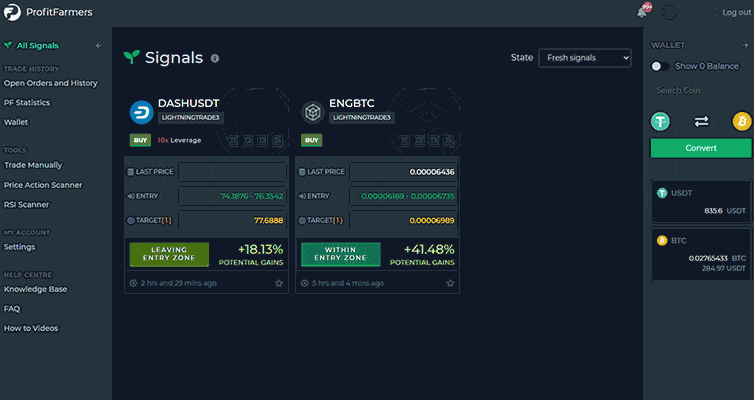Screen dimensions: 754x400
Task: Open the notifications bell
Action: pyautogui.click(x=642, y=12)
